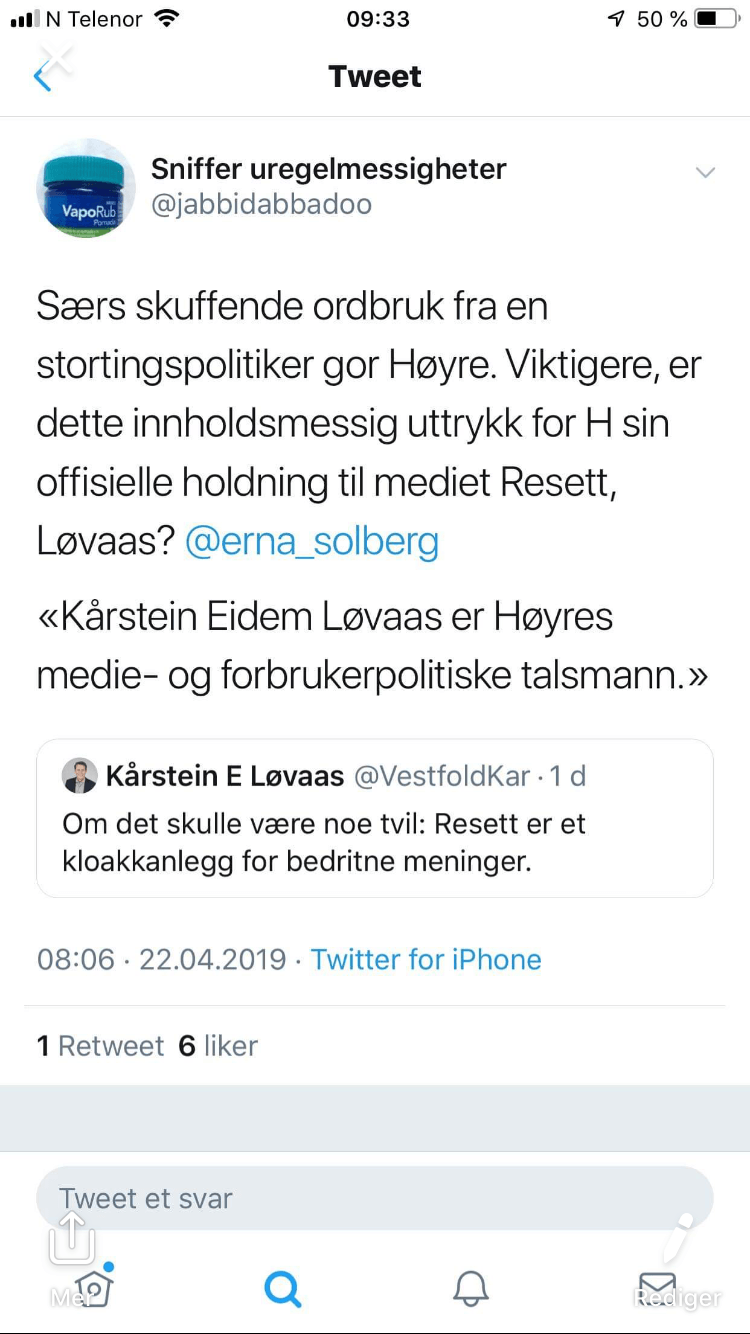The width and height of the screenshot is (750, 1334).
Task: Tap the share icon overlay
Action: click(72, 1238)
